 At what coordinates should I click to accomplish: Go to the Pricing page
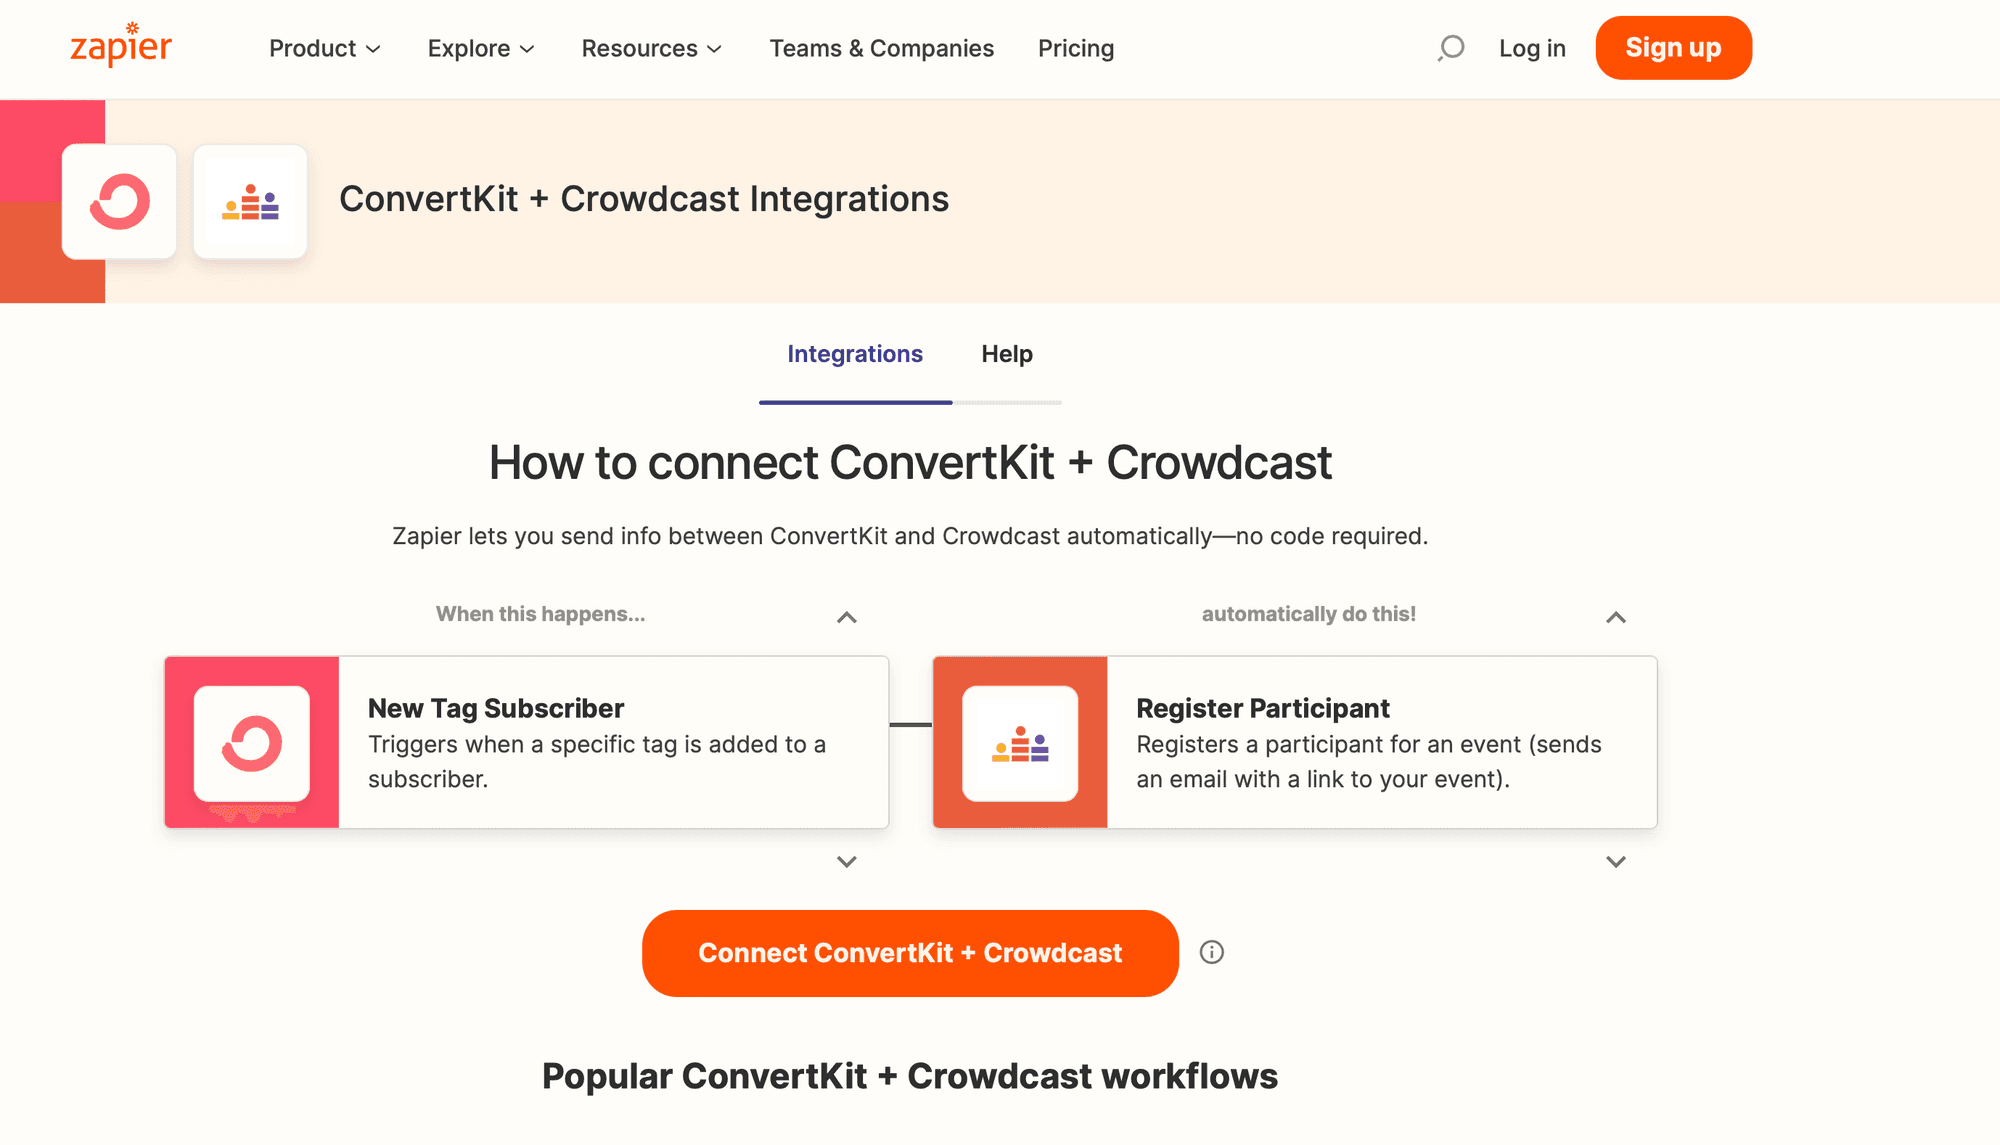[x=1076, y=48]
